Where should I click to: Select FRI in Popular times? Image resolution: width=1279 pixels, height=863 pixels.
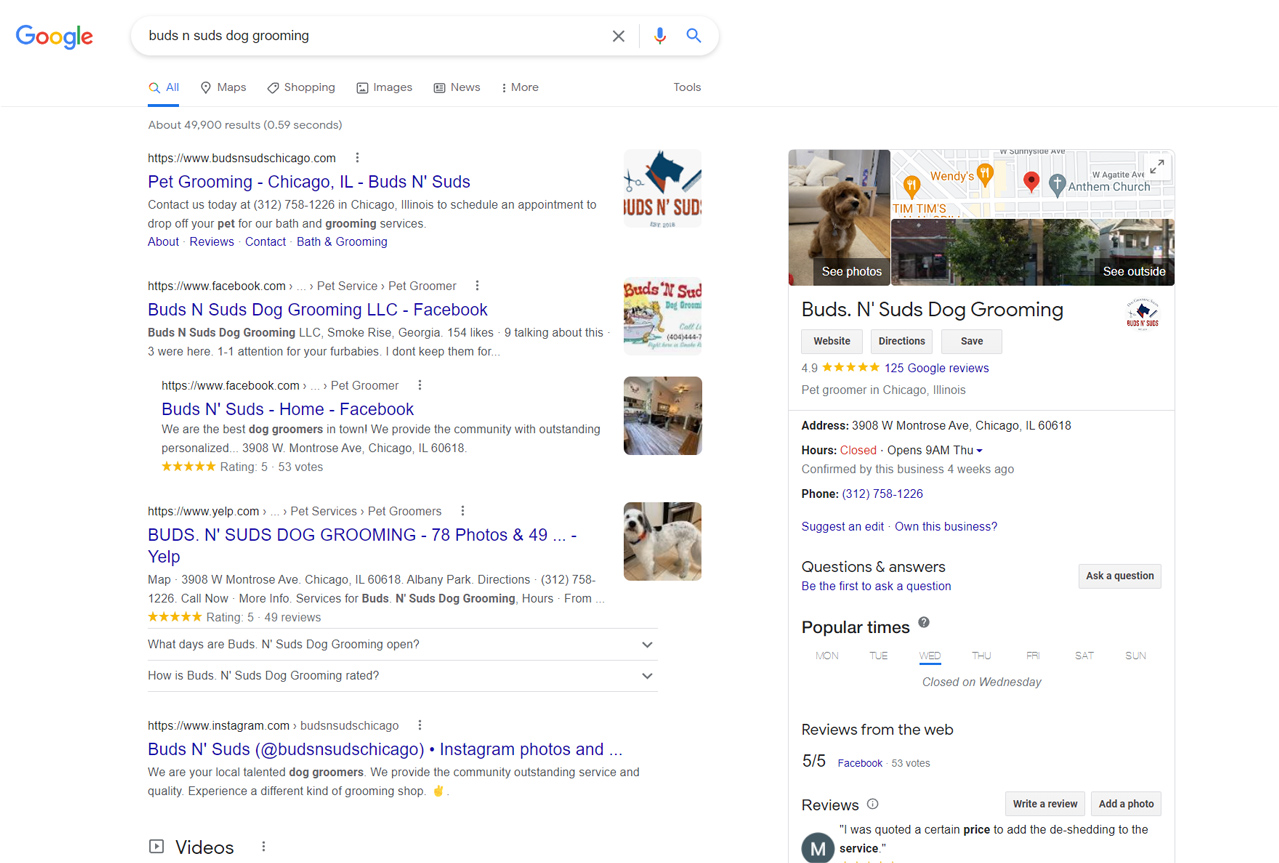[1033, 656]
